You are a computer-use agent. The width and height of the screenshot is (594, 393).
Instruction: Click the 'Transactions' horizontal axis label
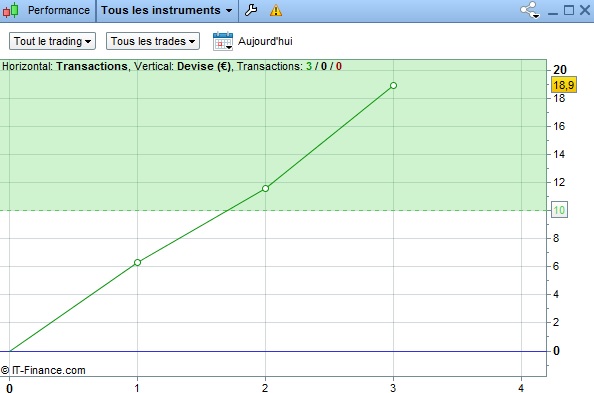pos(92,66)
